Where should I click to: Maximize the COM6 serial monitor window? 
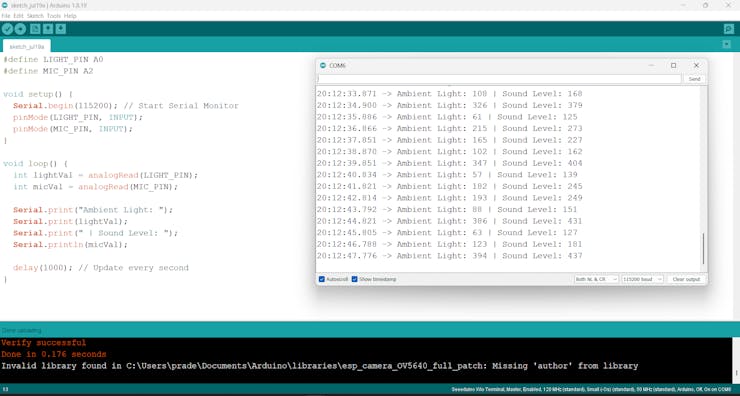673,66
